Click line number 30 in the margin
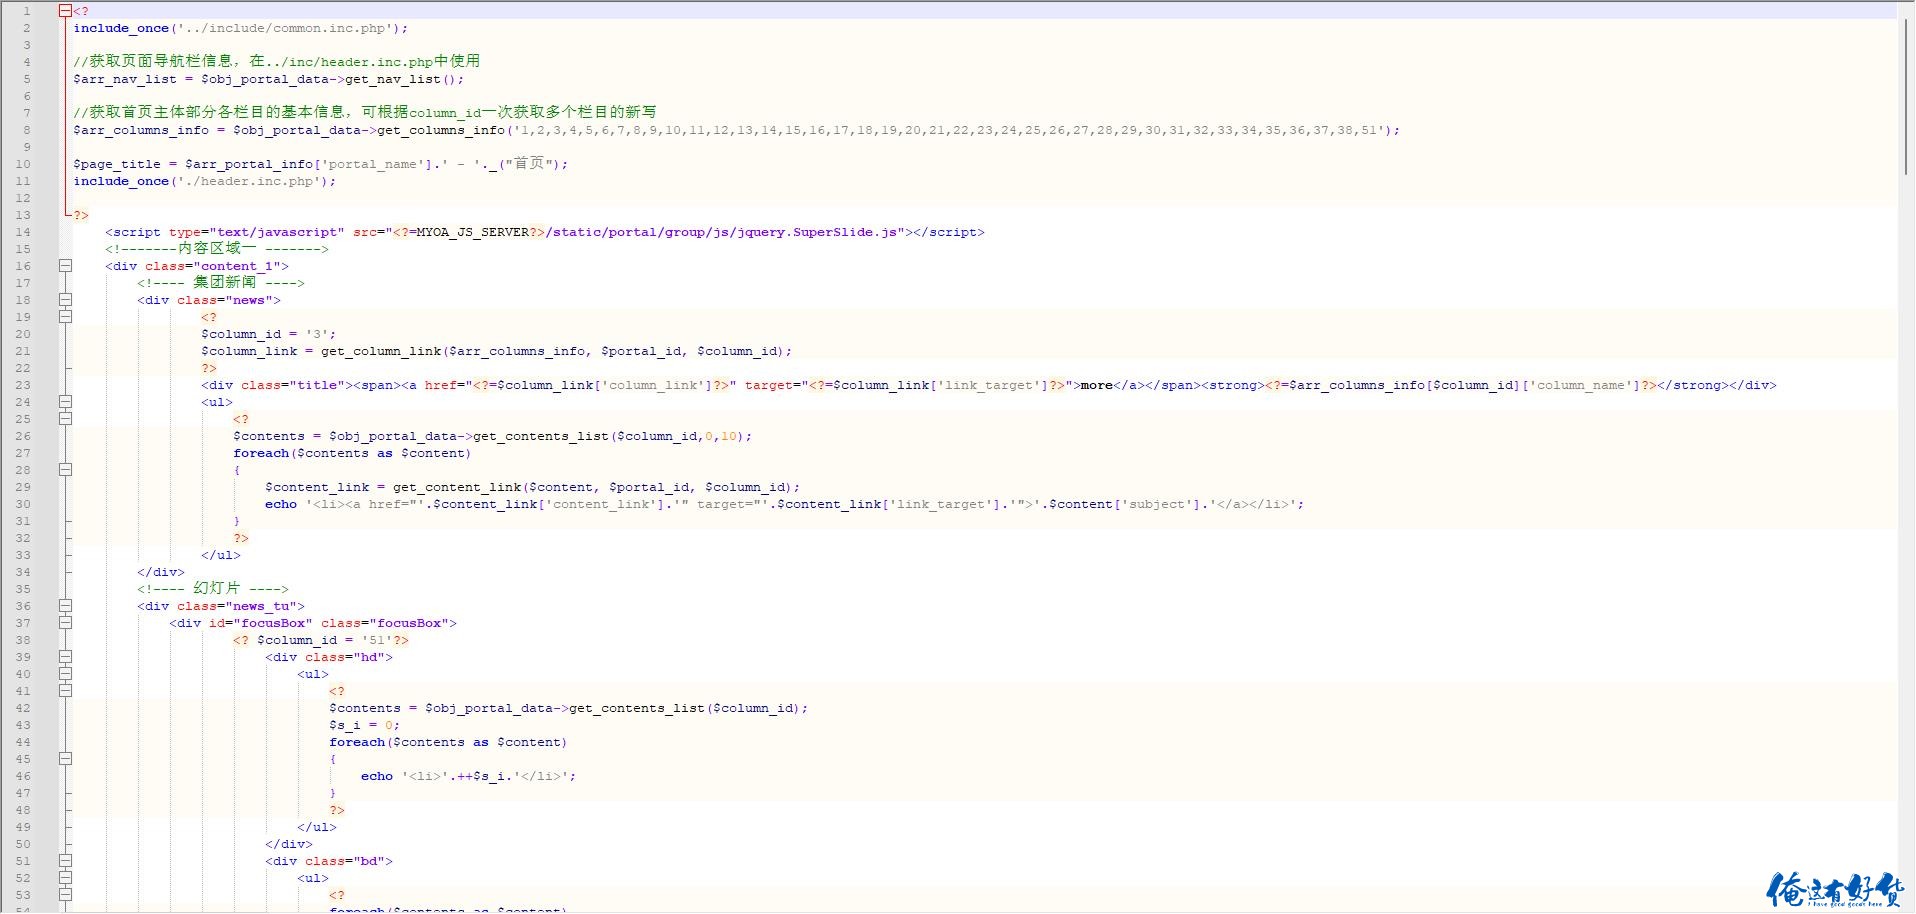This screenshot has height=914, width=1916. 23,504
